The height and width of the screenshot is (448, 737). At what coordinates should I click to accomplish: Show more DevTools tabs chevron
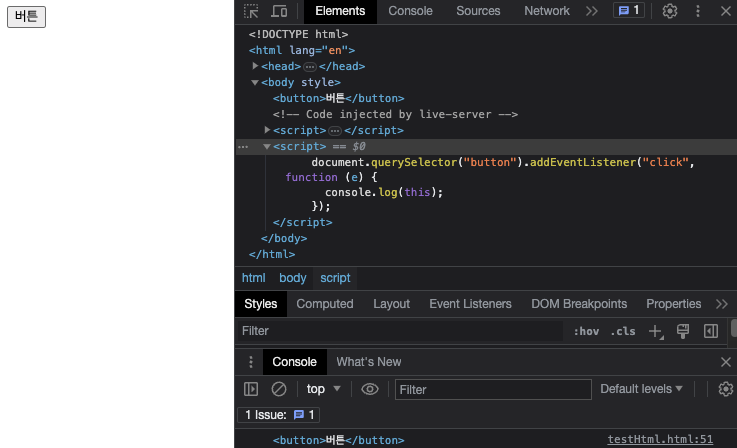[592, 11]
